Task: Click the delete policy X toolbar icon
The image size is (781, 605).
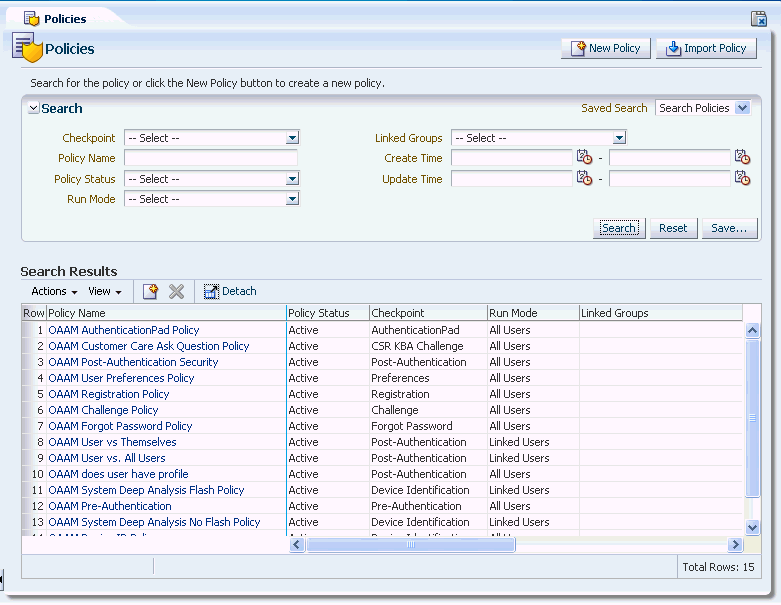Action: click(177, 291)
